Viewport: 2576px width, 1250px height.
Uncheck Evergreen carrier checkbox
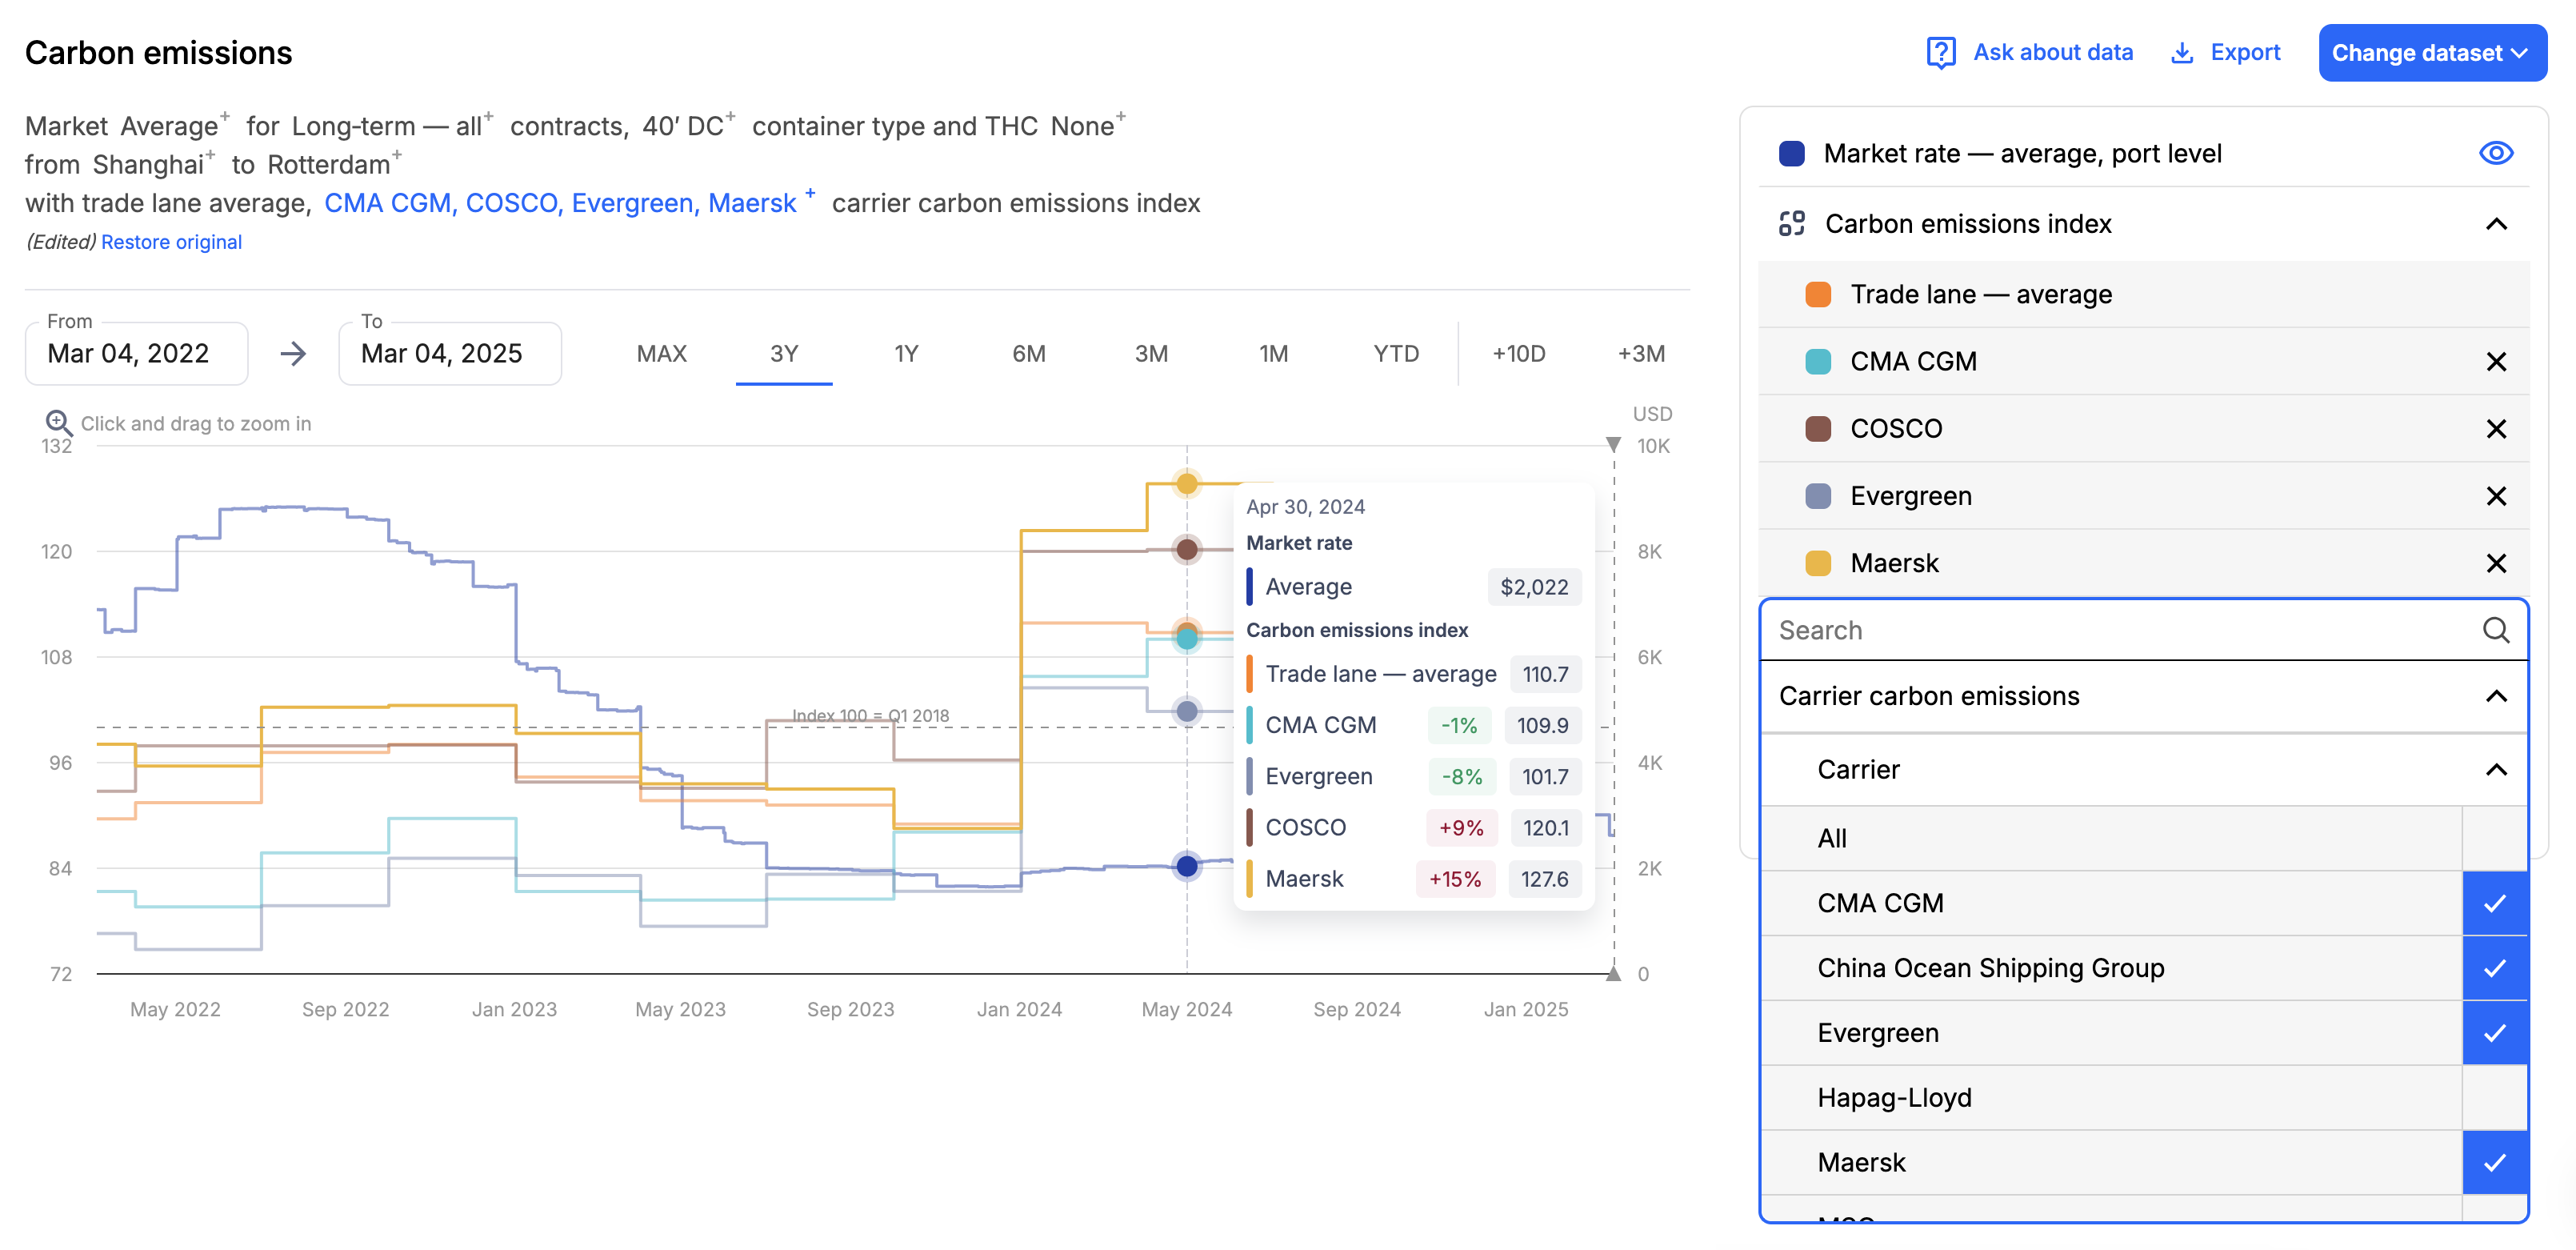click(x=2495, y=1033)
